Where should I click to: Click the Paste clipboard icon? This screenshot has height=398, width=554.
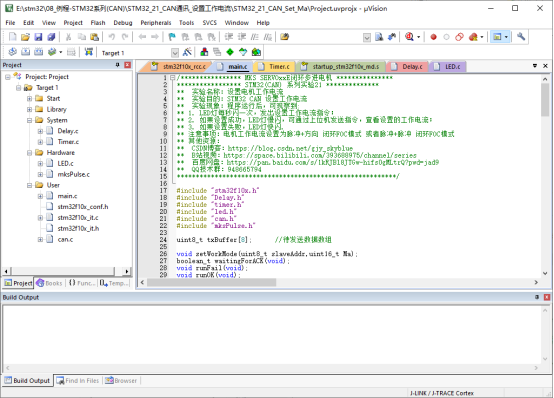tap(94, 37)
